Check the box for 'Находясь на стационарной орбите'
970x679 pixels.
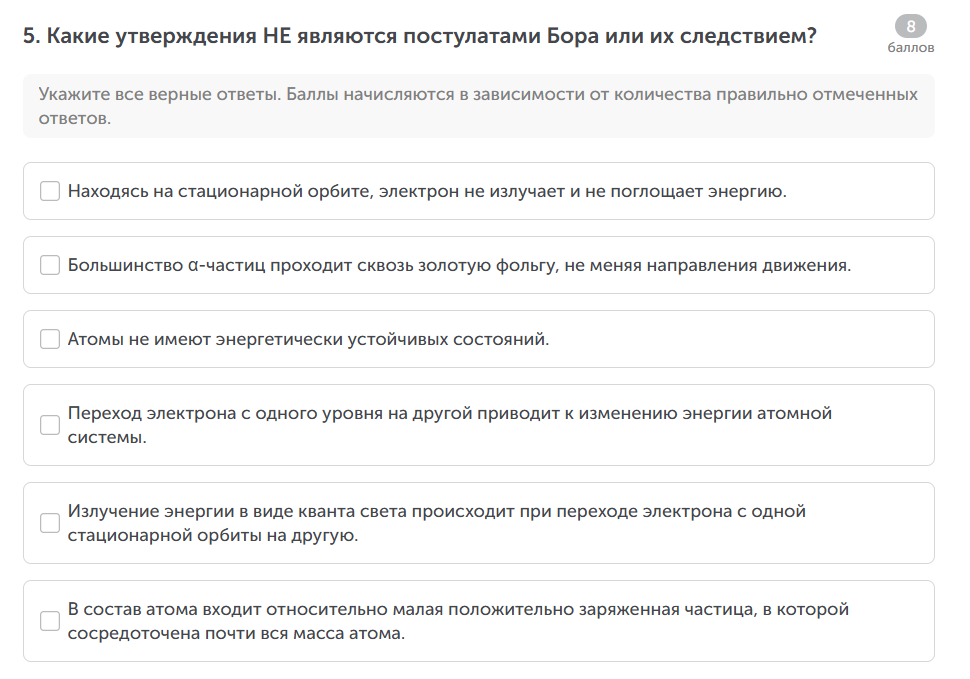pos(50,191)
